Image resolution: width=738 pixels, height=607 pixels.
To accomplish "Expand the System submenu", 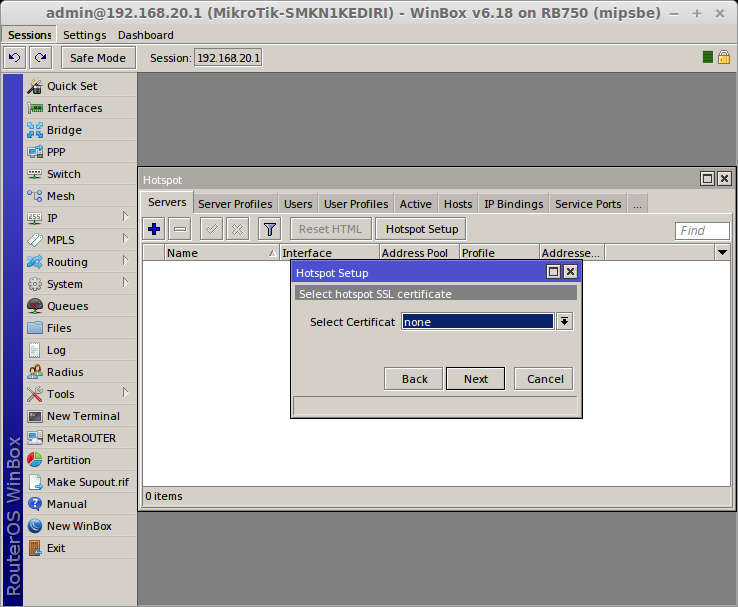I will pos(125,283).
